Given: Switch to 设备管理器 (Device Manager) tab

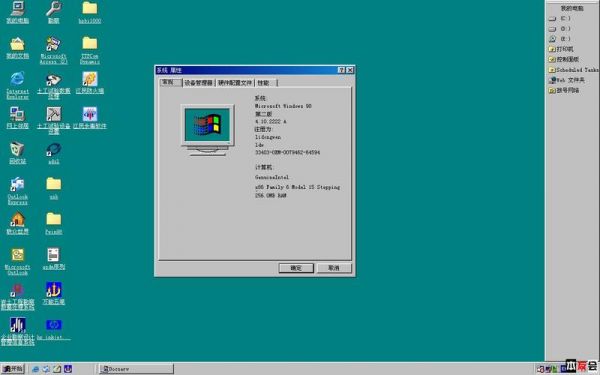Looking at the screenshot, I should [x=198, y=83].
